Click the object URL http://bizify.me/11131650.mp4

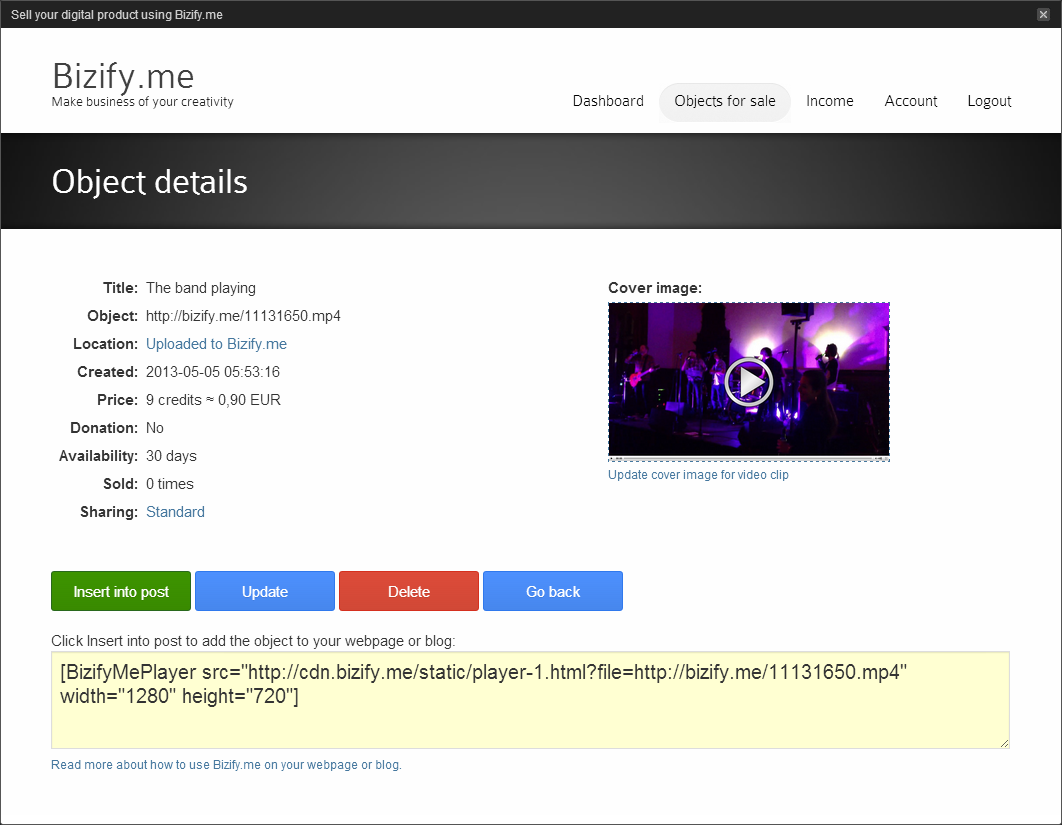(243, 316)
